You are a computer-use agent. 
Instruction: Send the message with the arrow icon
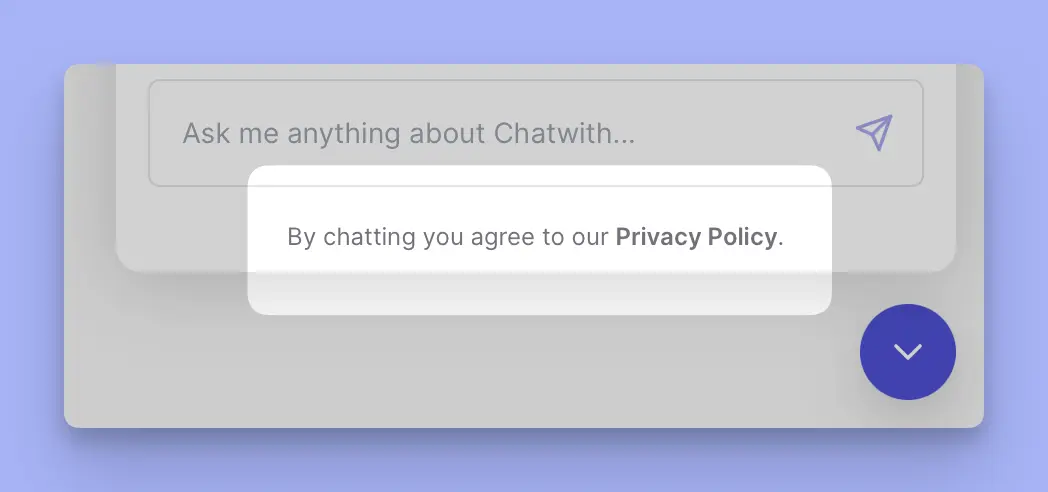pyautogui.click(x=874, y=133)
